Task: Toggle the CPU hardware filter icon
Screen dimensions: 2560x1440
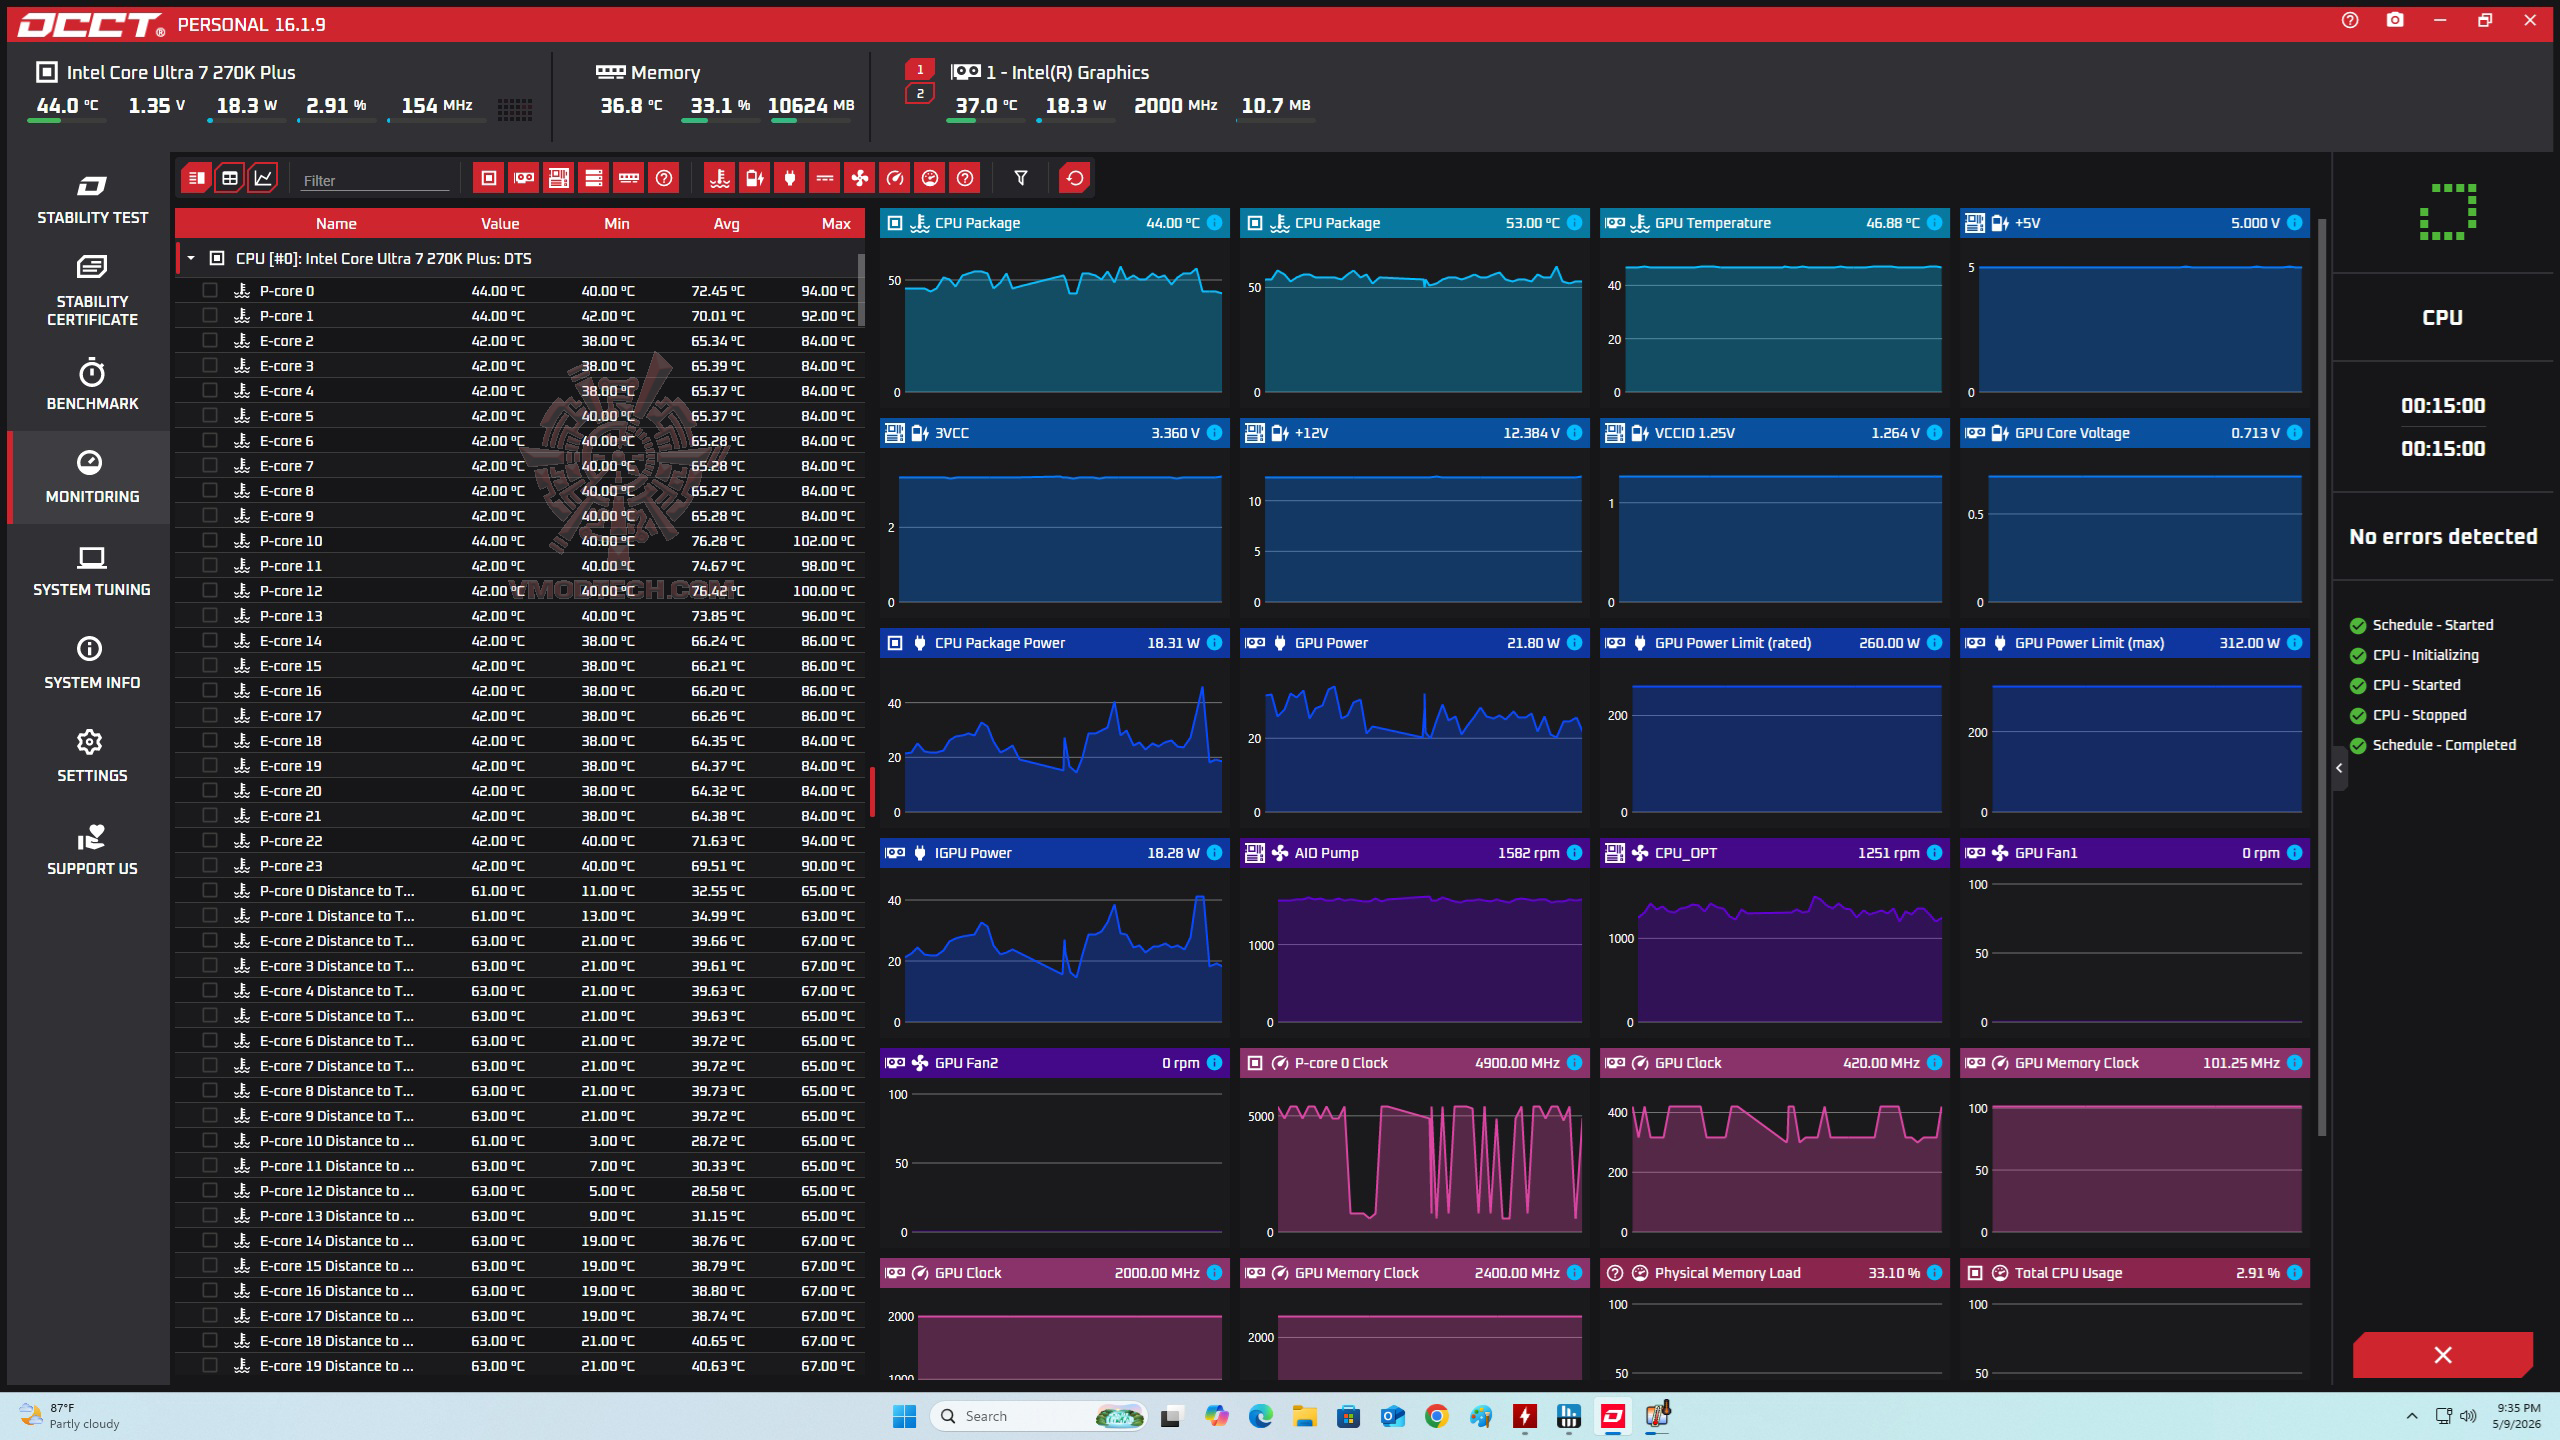Action: click(488, 178)
